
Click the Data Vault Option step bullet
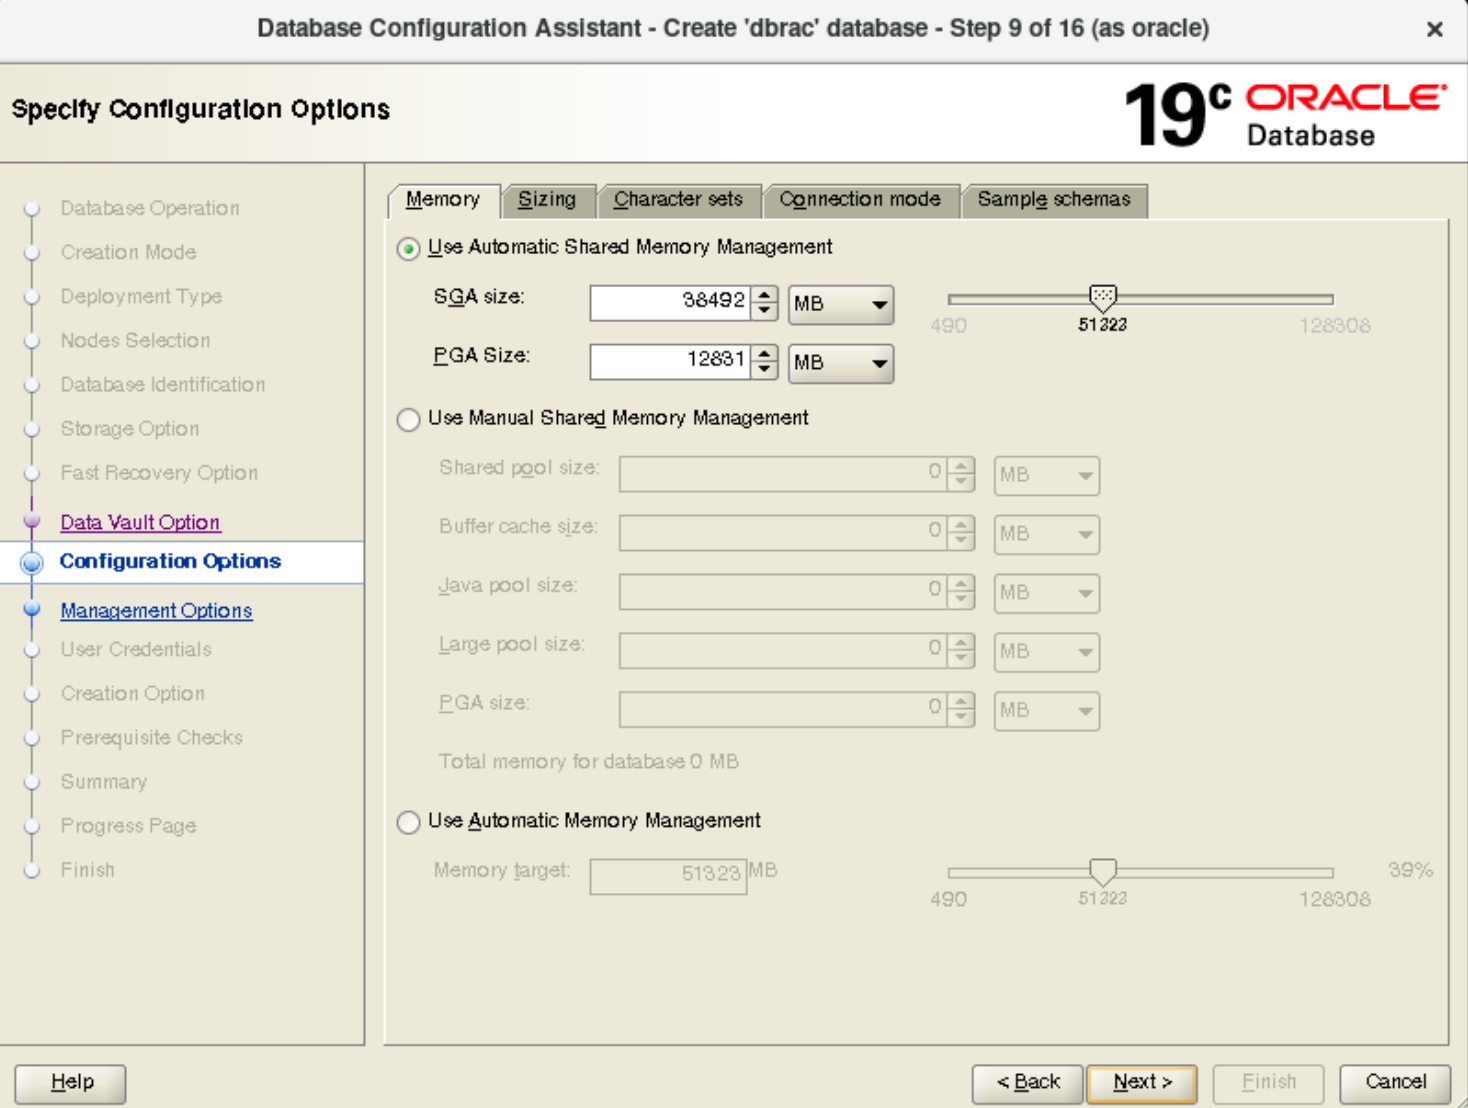pos(32,521)
